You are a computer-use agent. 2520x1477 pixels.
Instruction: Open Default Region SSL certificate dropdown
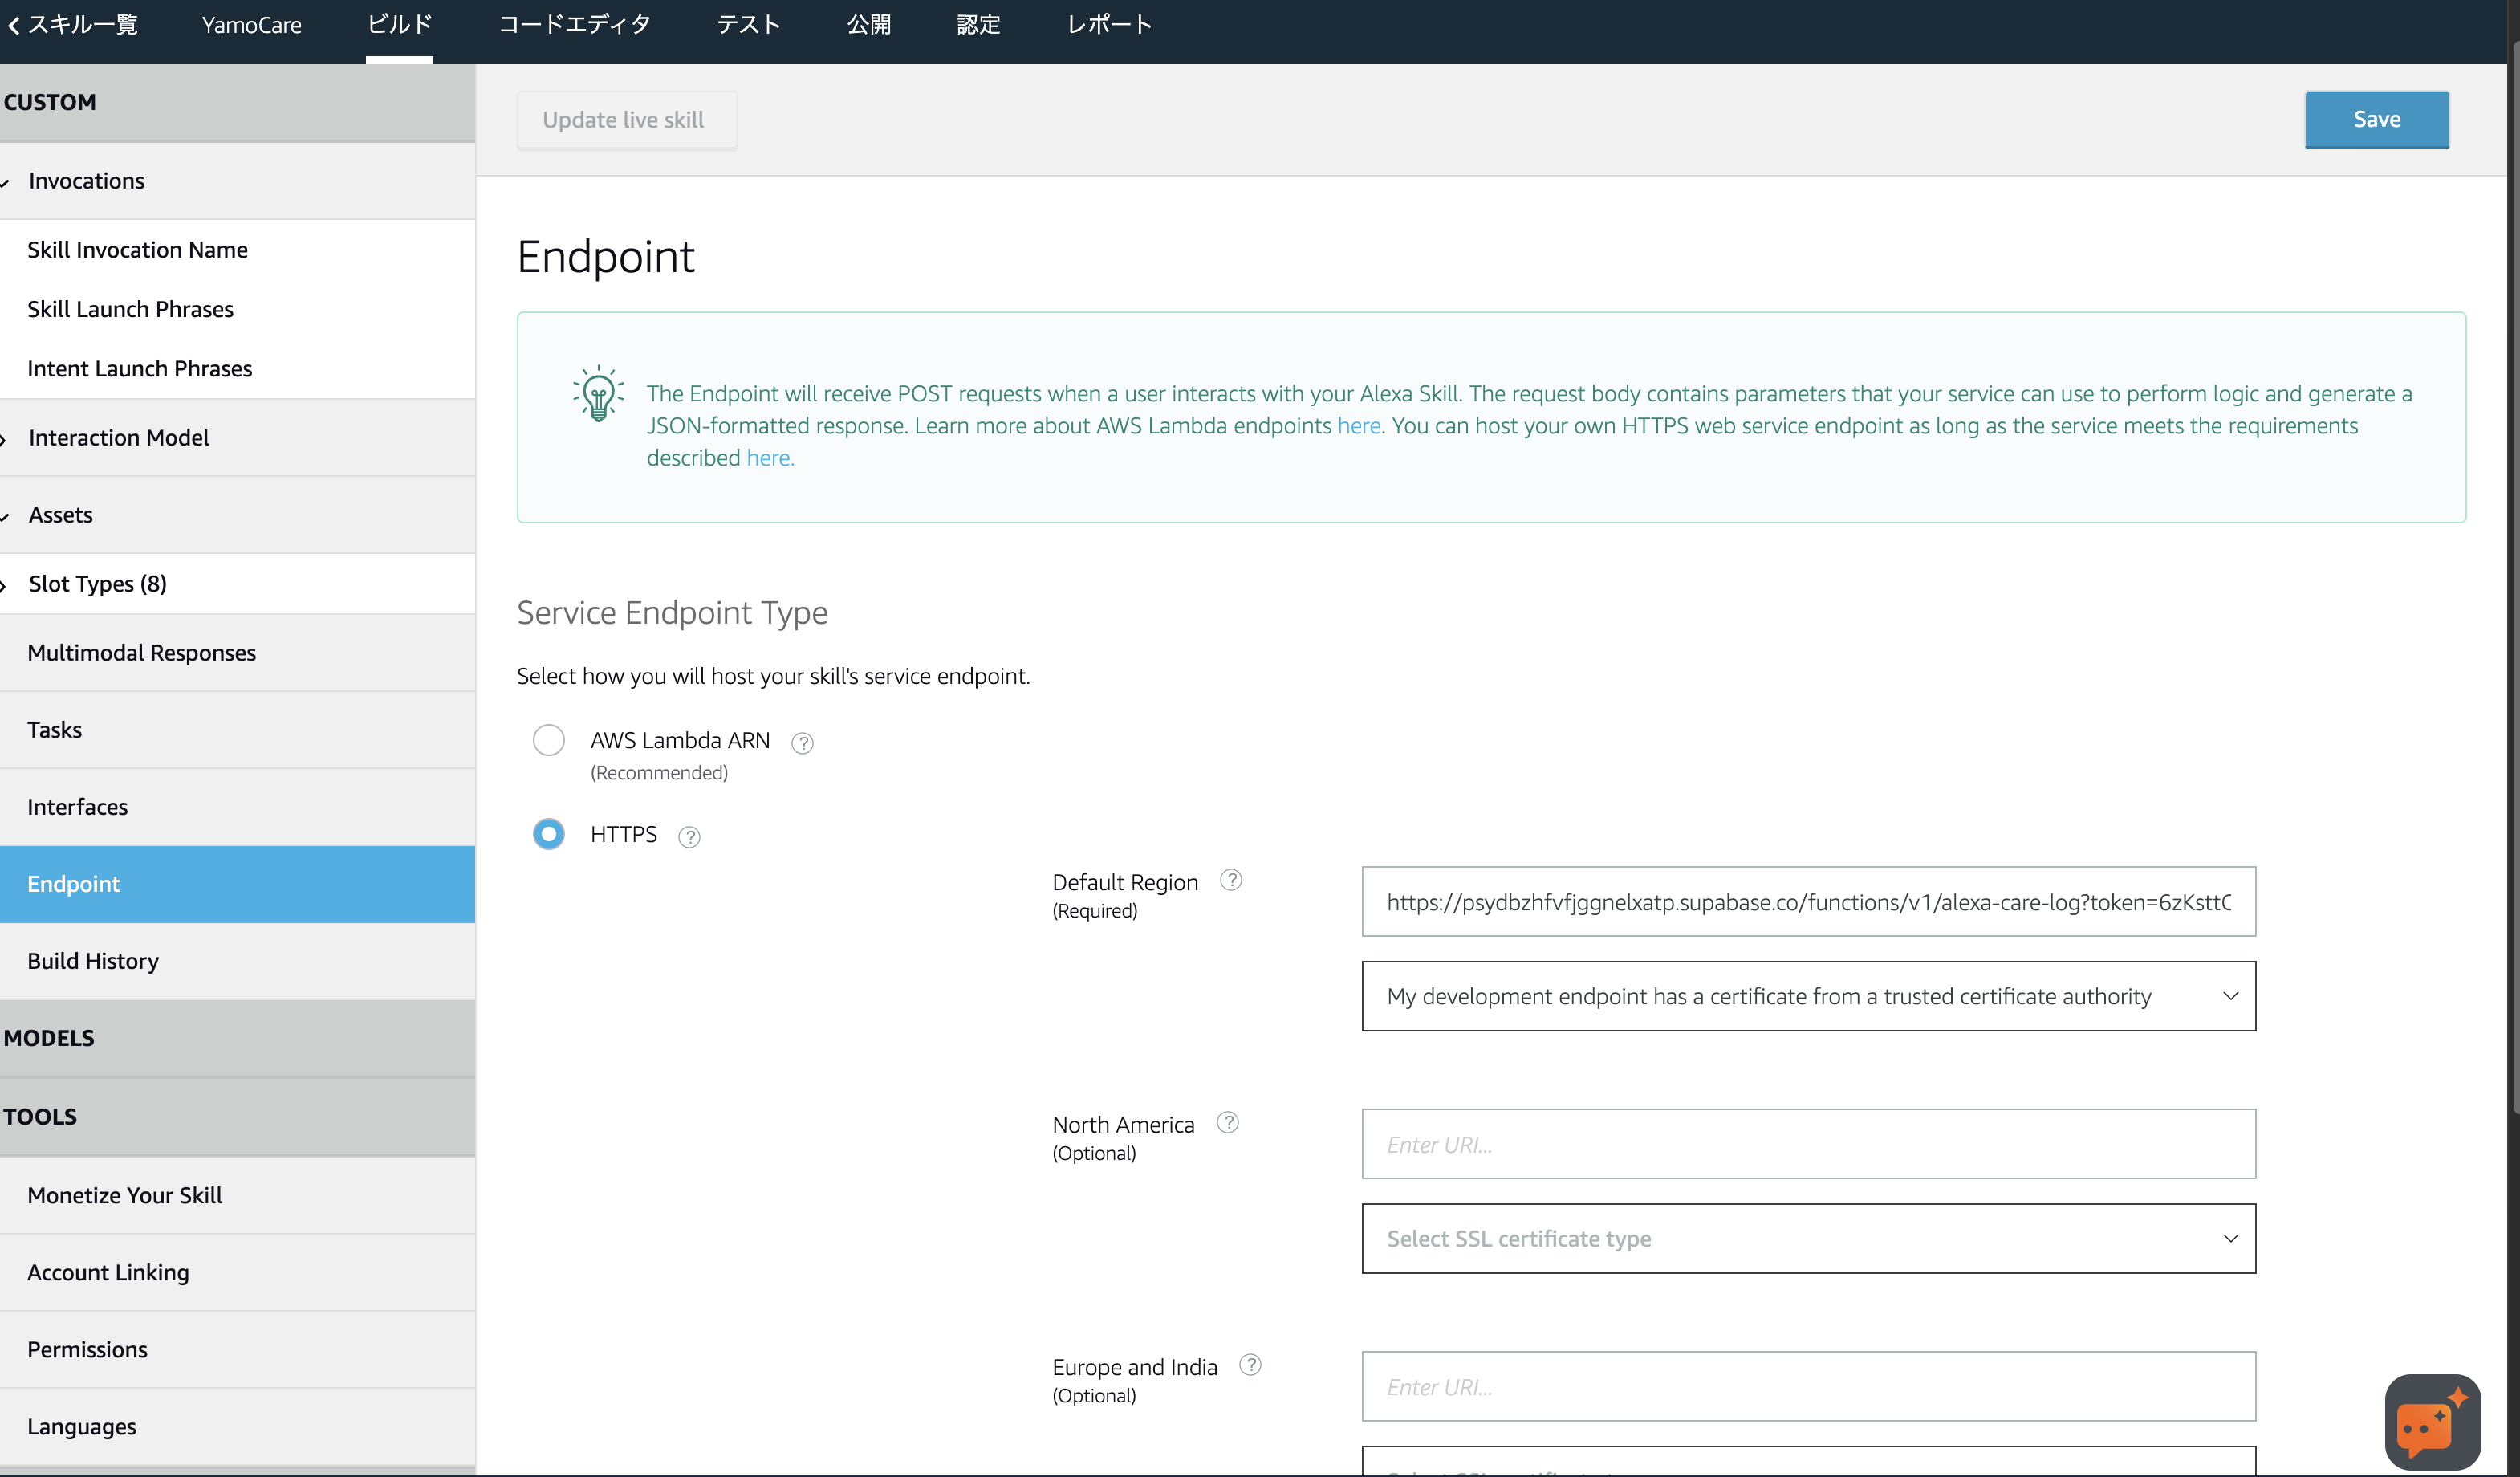(x=1808, y=996)
